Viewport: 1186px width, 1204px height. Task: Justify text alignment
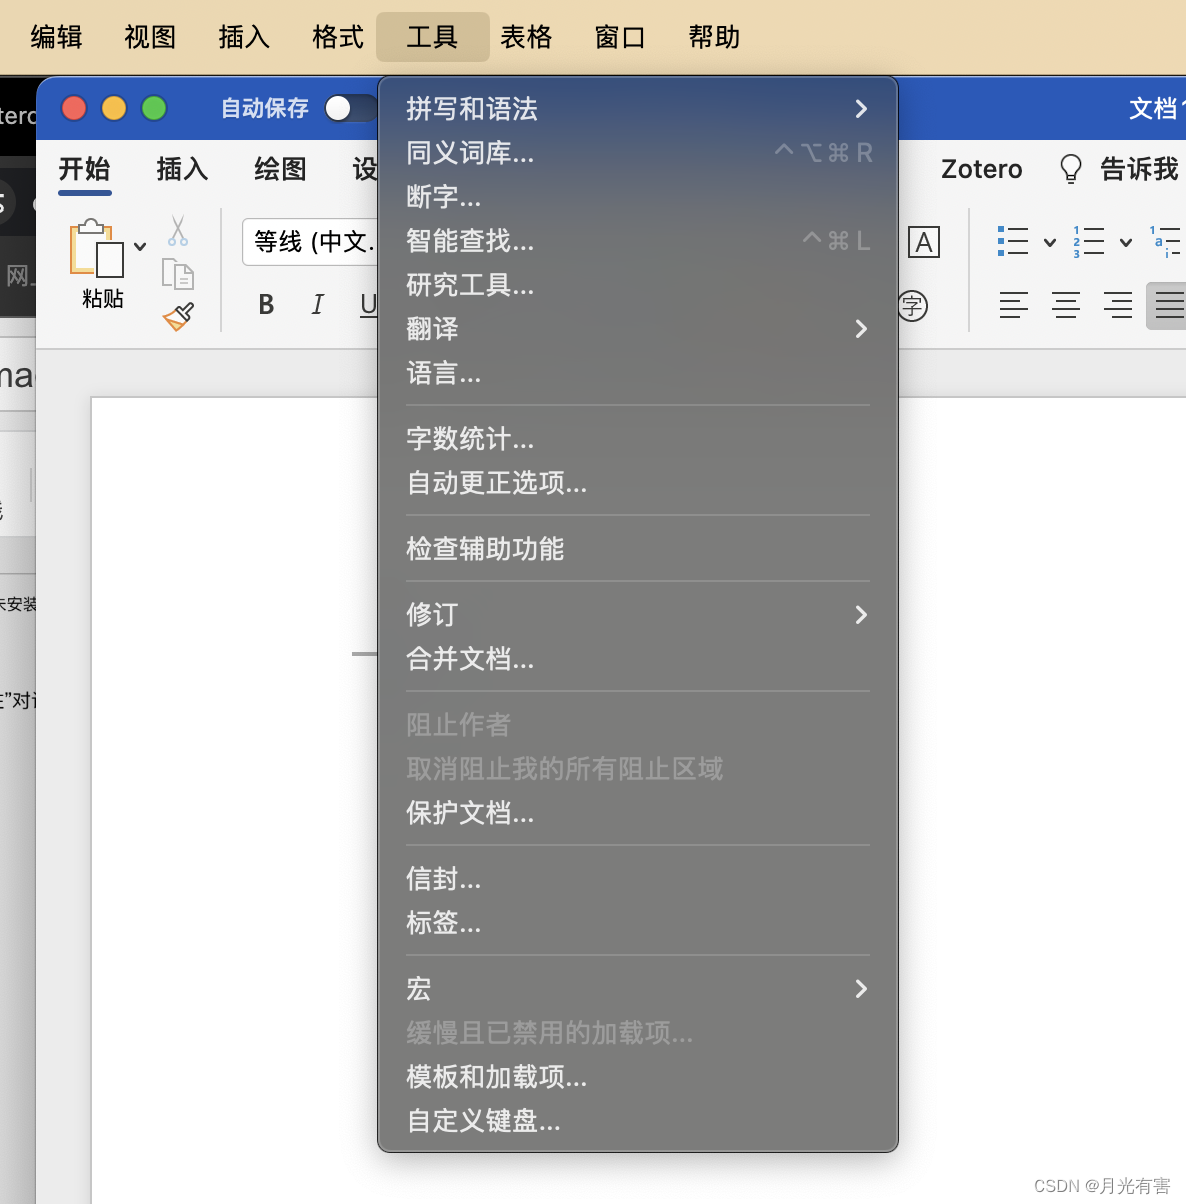(x=1166, y=305)
